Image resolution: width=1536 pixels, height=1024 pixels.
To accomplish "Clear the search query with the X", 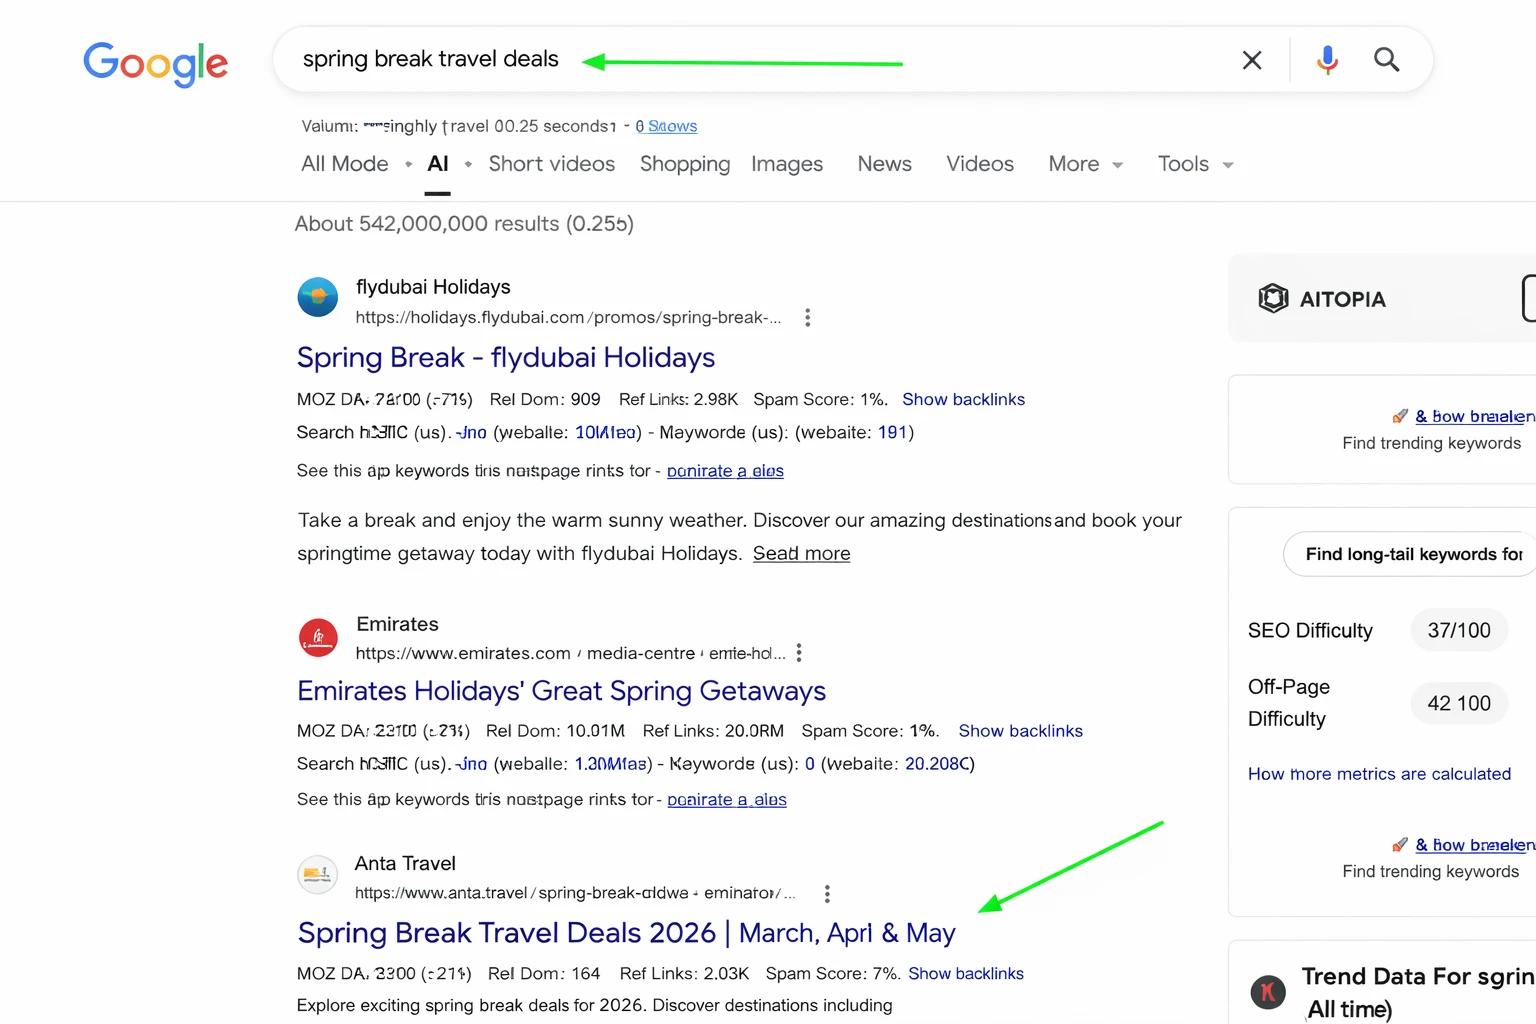I will [x=1252, y=60].
